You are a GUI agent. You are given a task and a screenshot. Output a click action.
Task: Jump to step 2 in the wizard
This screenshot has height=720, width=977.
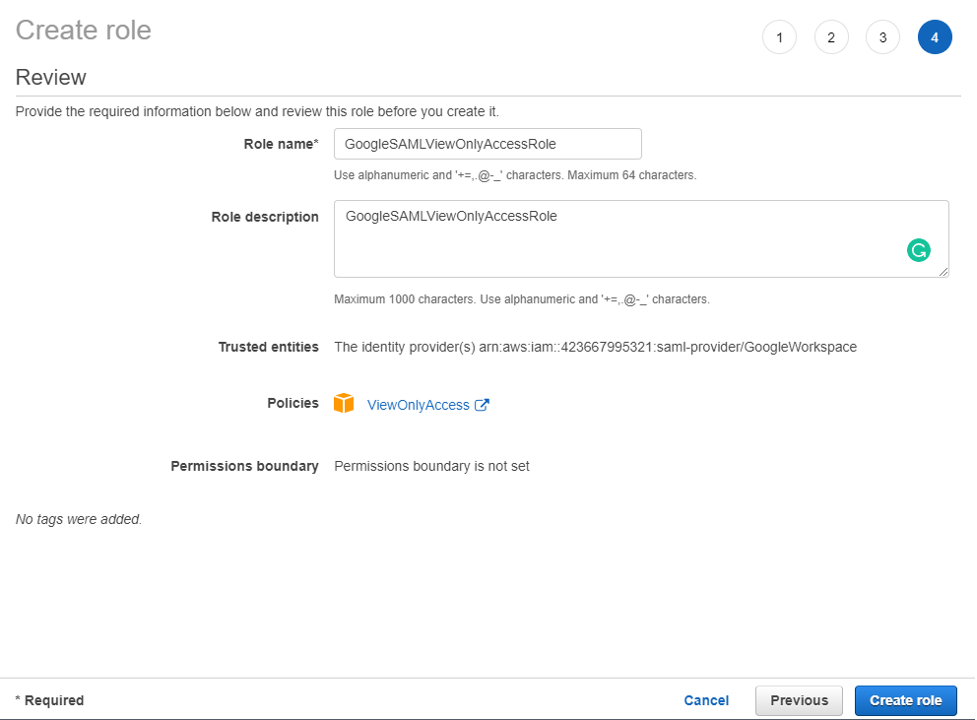click(x=831, y=36)
